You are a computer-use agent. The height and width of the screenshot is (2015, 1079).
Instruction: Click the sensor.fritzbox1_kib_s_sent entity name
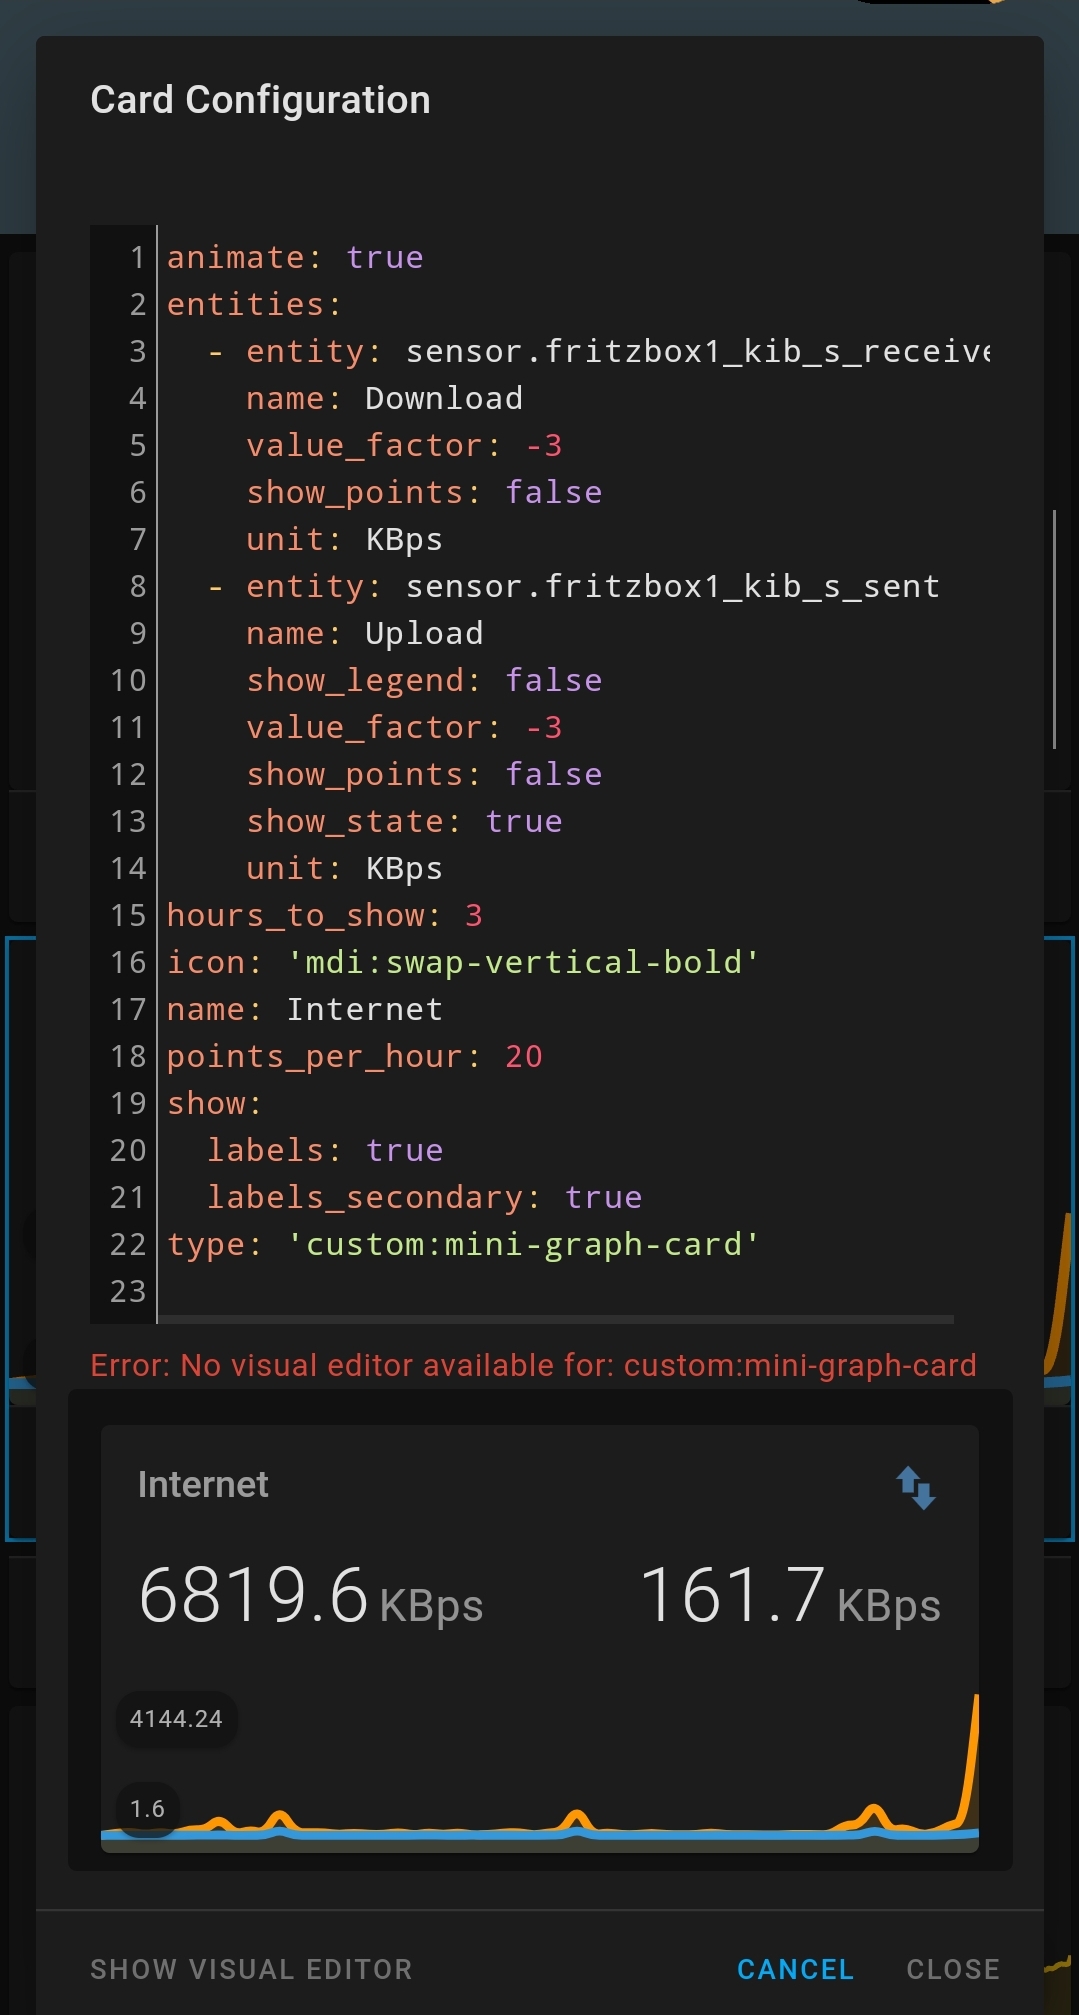[672, 585]
